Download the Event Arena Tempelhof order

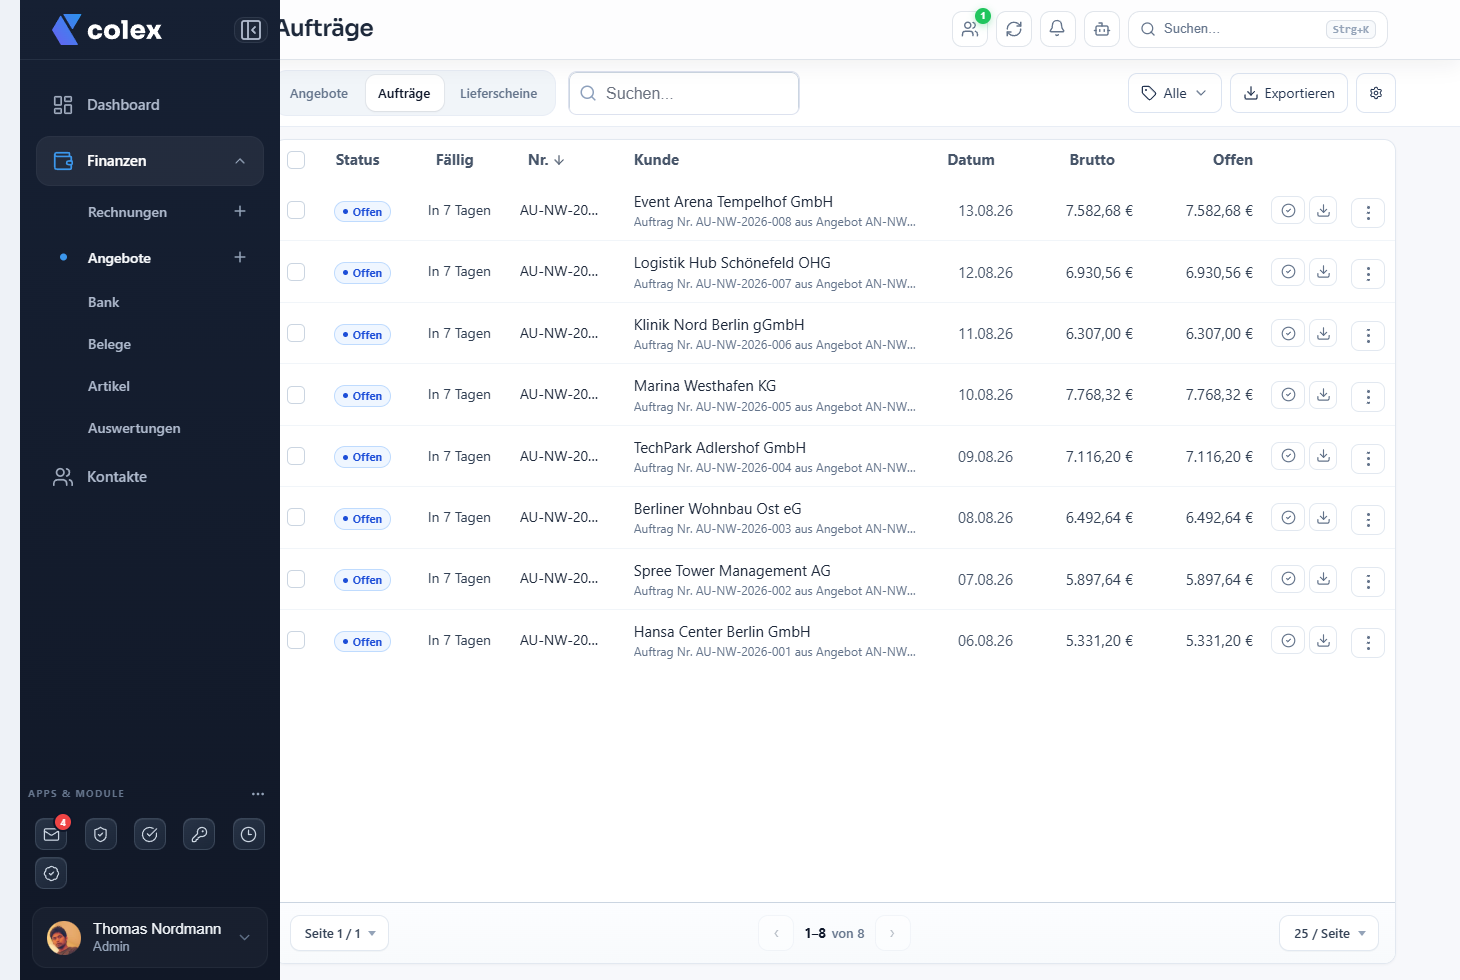click(x=1323, y=210)
